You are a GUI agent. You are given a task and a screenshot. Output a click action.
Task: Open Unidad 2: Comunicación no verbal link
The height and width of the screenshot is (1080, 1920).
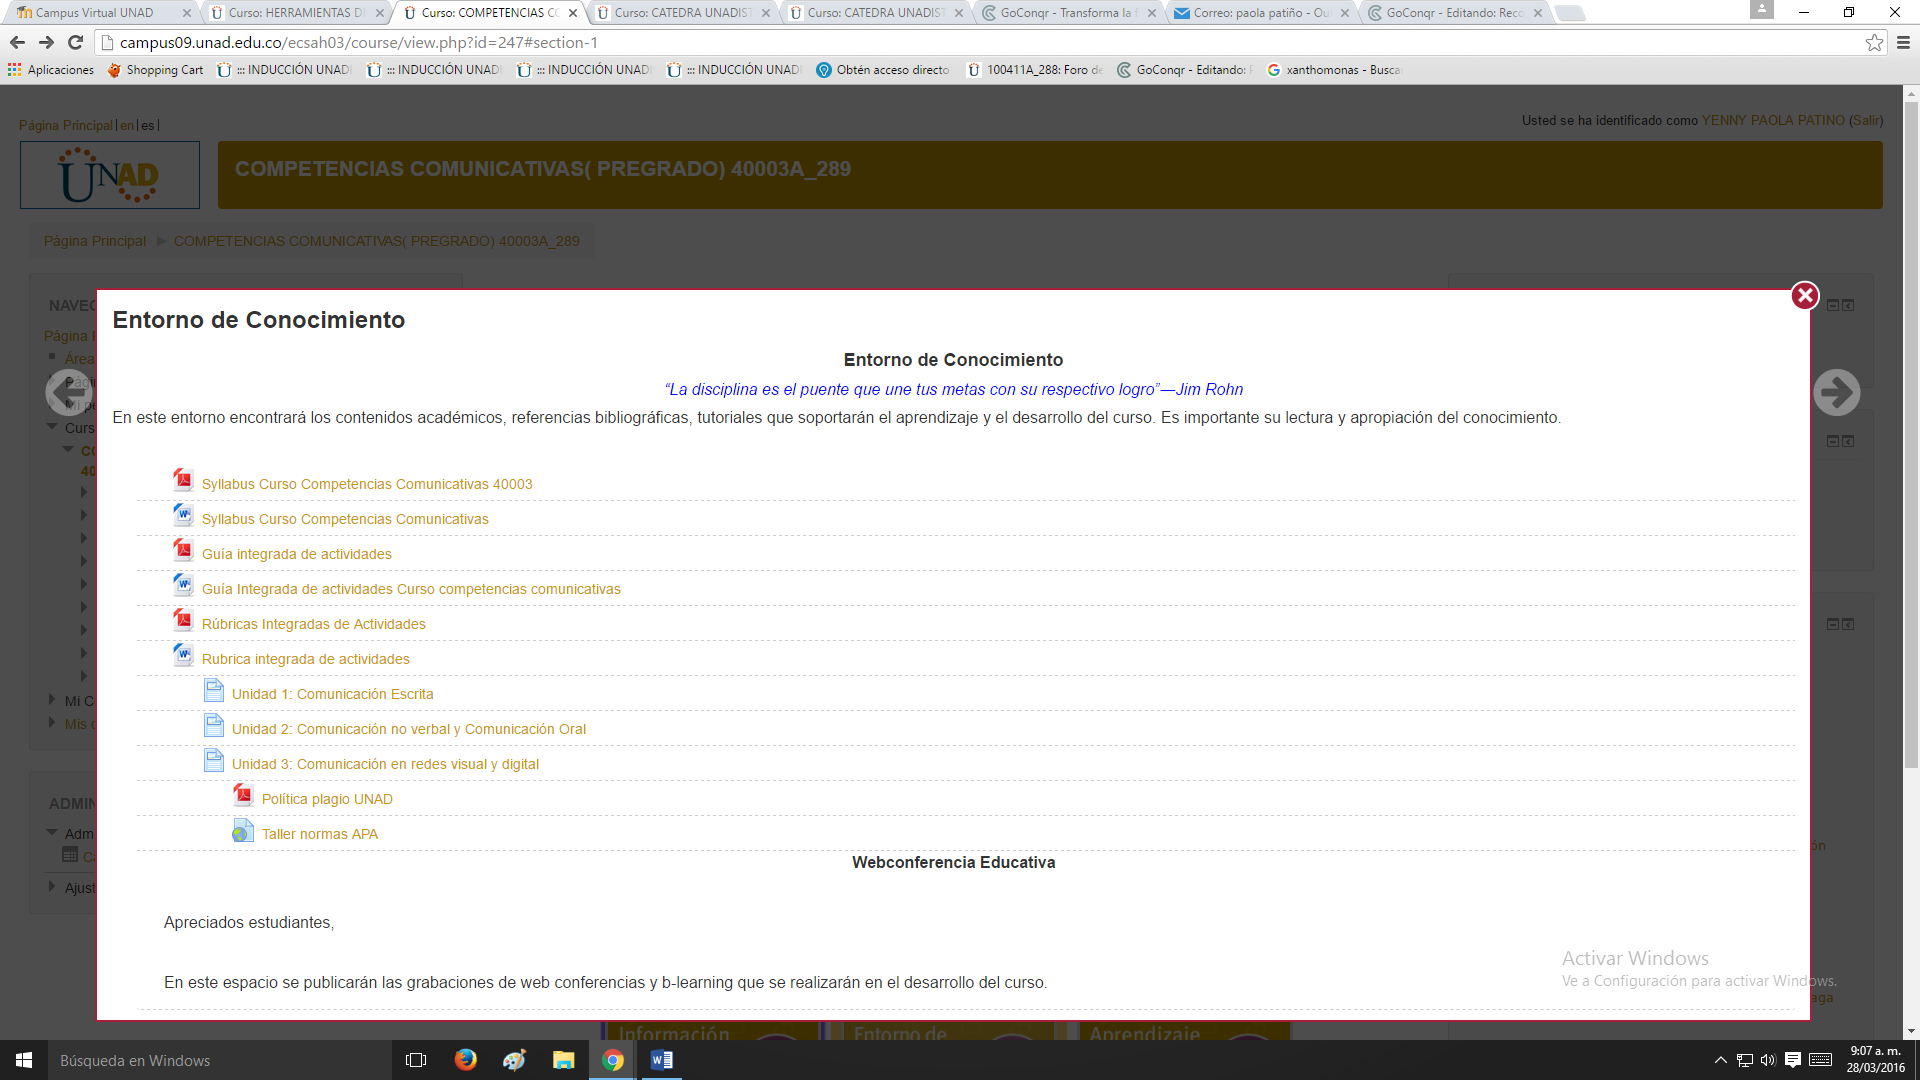pos(408,729)
